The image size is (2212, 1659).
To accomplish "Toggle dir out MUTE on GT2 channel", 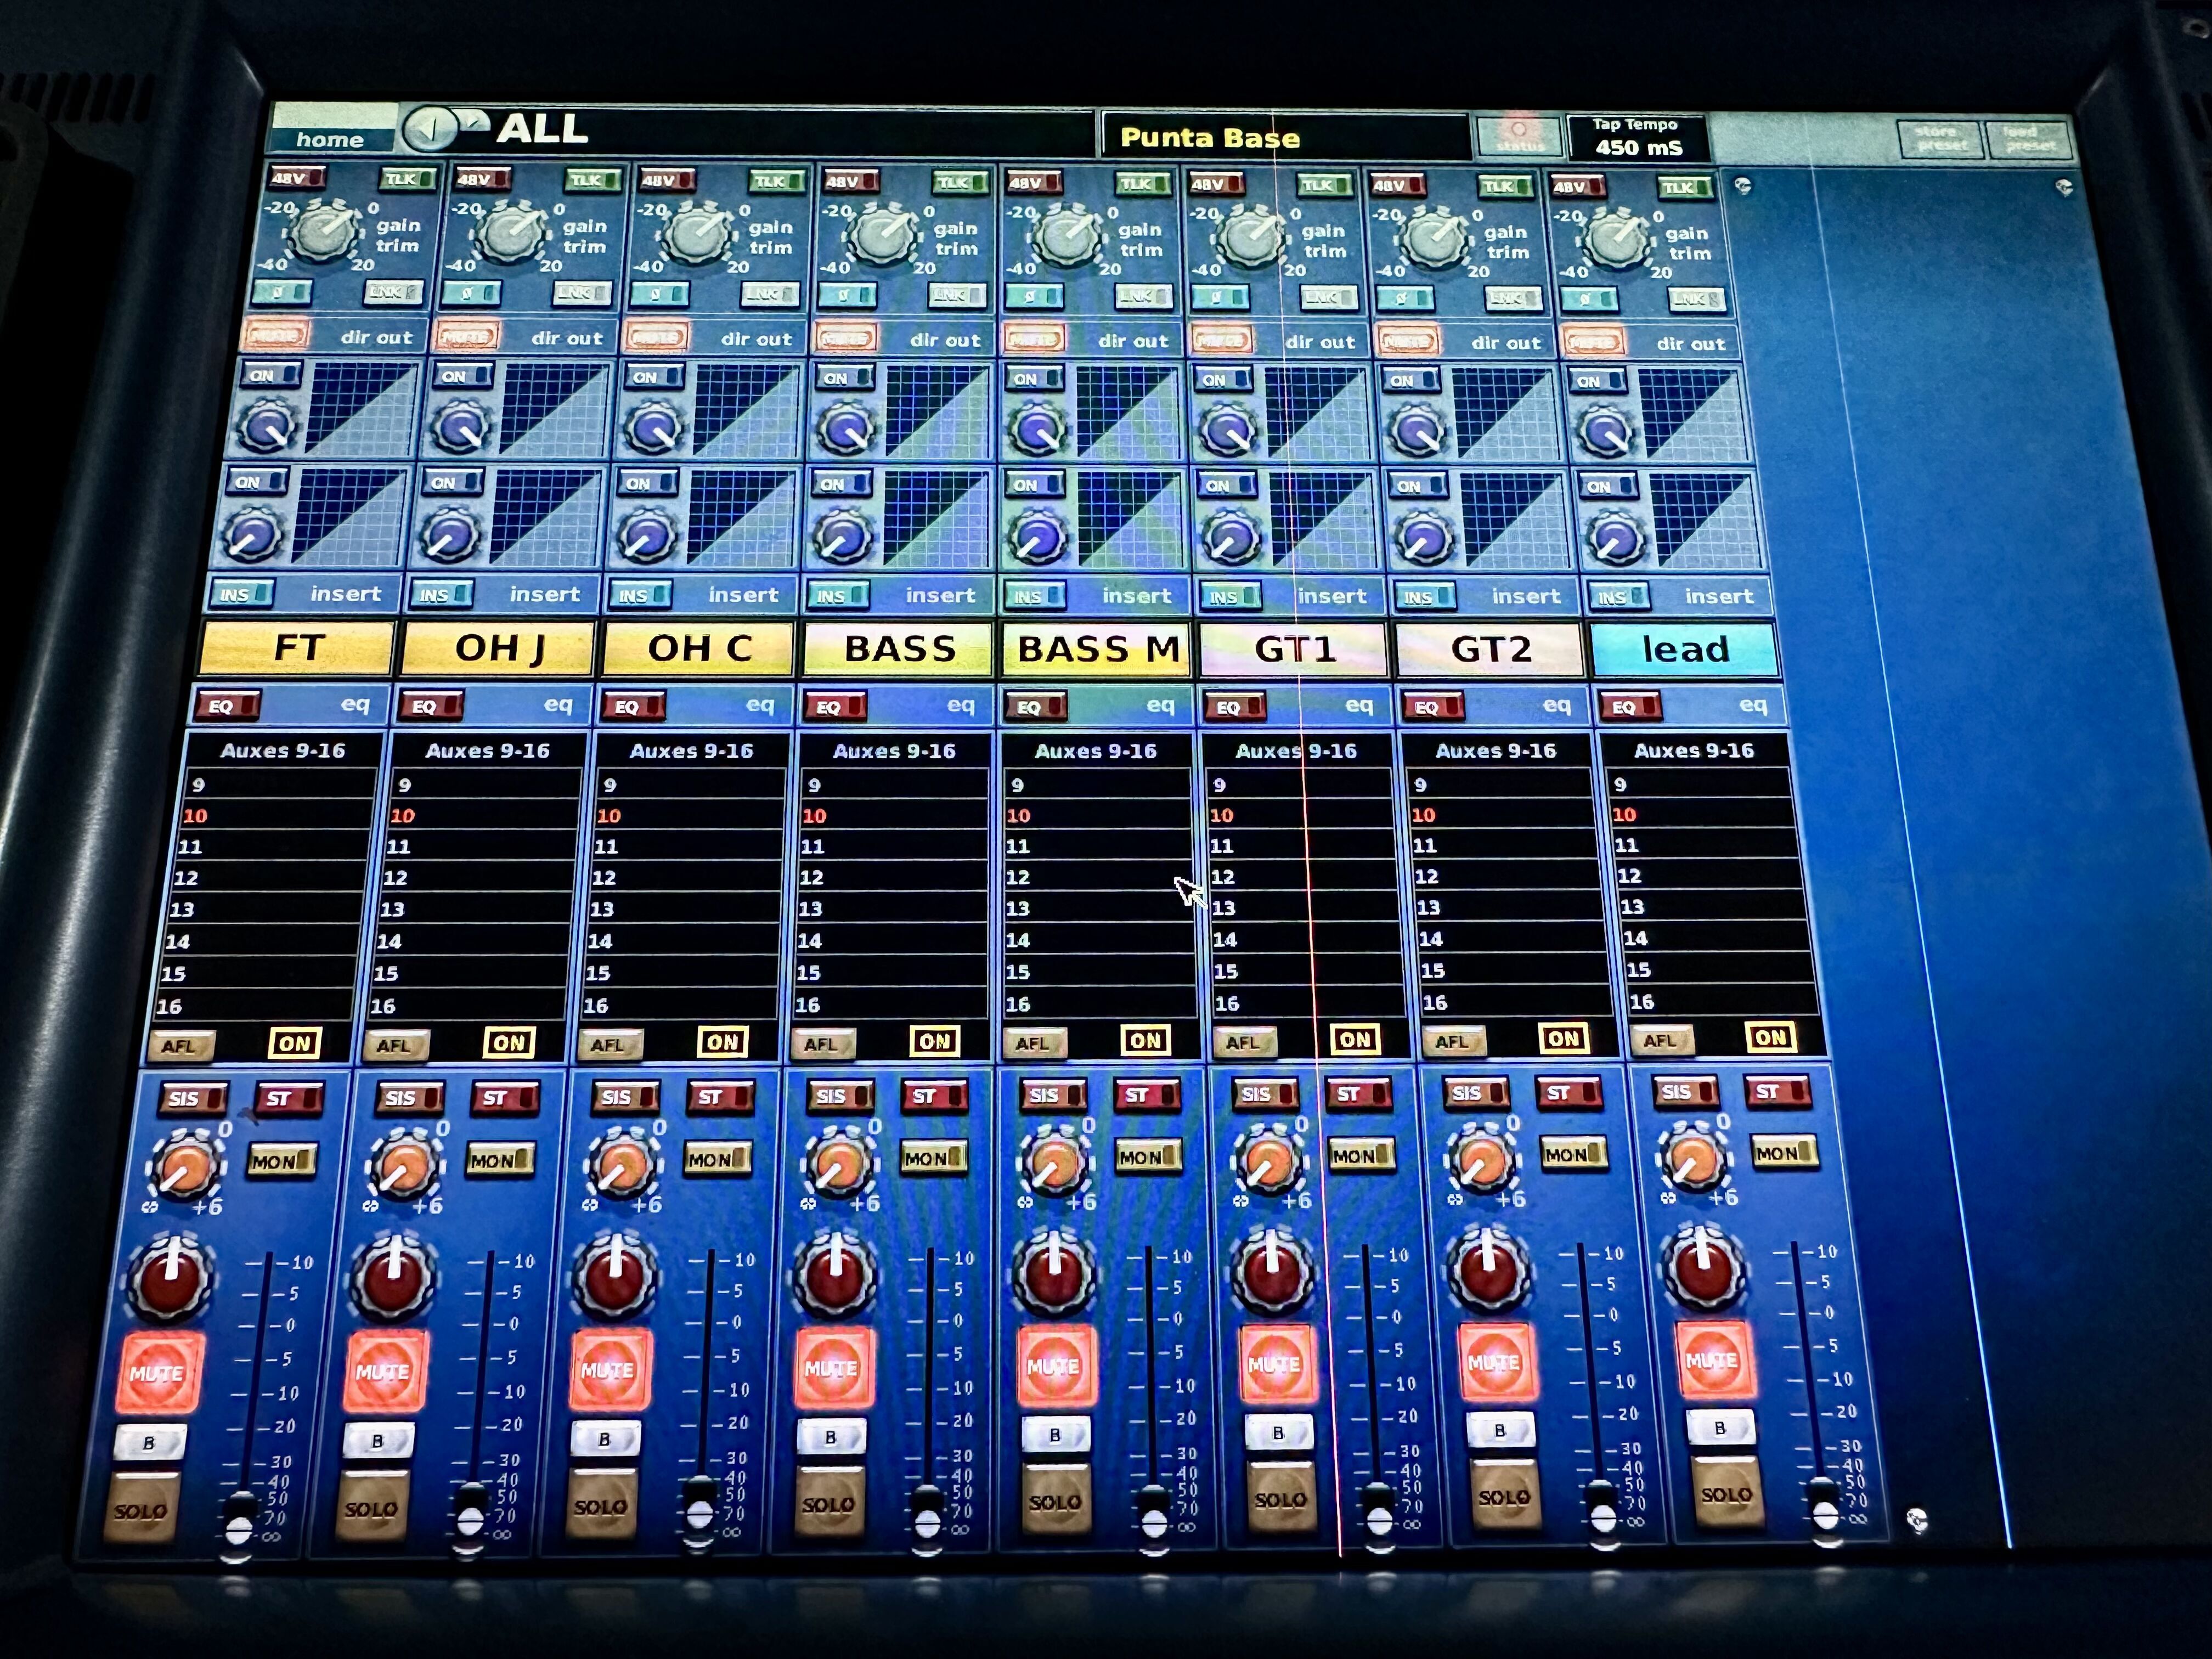I will (1407, 341).
